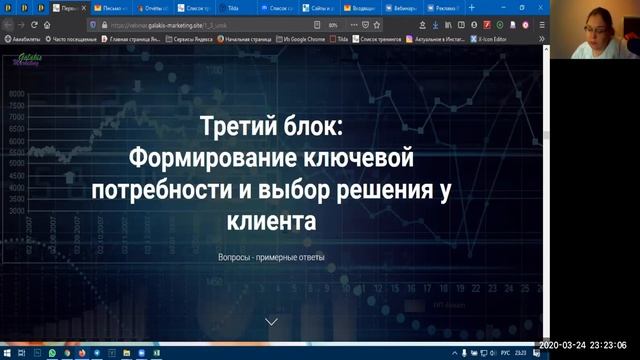Toggle the sidebar panel icon
The image size is (640, 360).
[x=461, y=25]
